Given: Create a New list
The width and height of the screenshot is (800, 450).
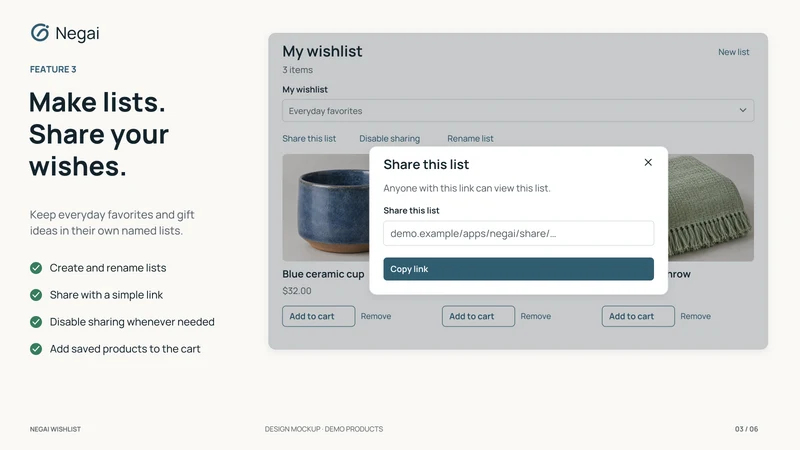Looking at the screenshot, I should tap(734, 52).
